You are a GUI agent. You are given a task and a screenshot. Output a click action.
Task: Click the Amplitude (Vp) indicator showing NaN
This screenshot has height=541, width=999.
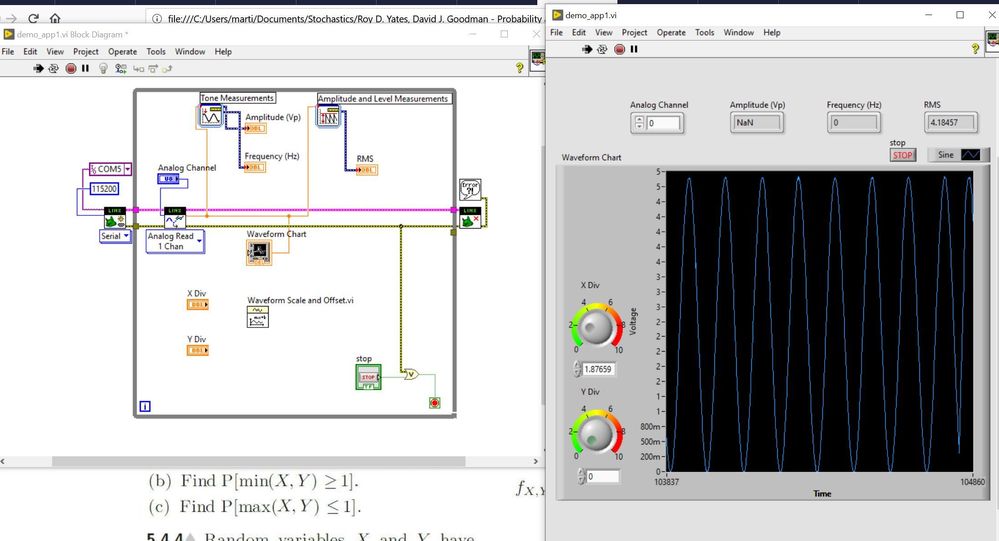[x=756, y=122]
